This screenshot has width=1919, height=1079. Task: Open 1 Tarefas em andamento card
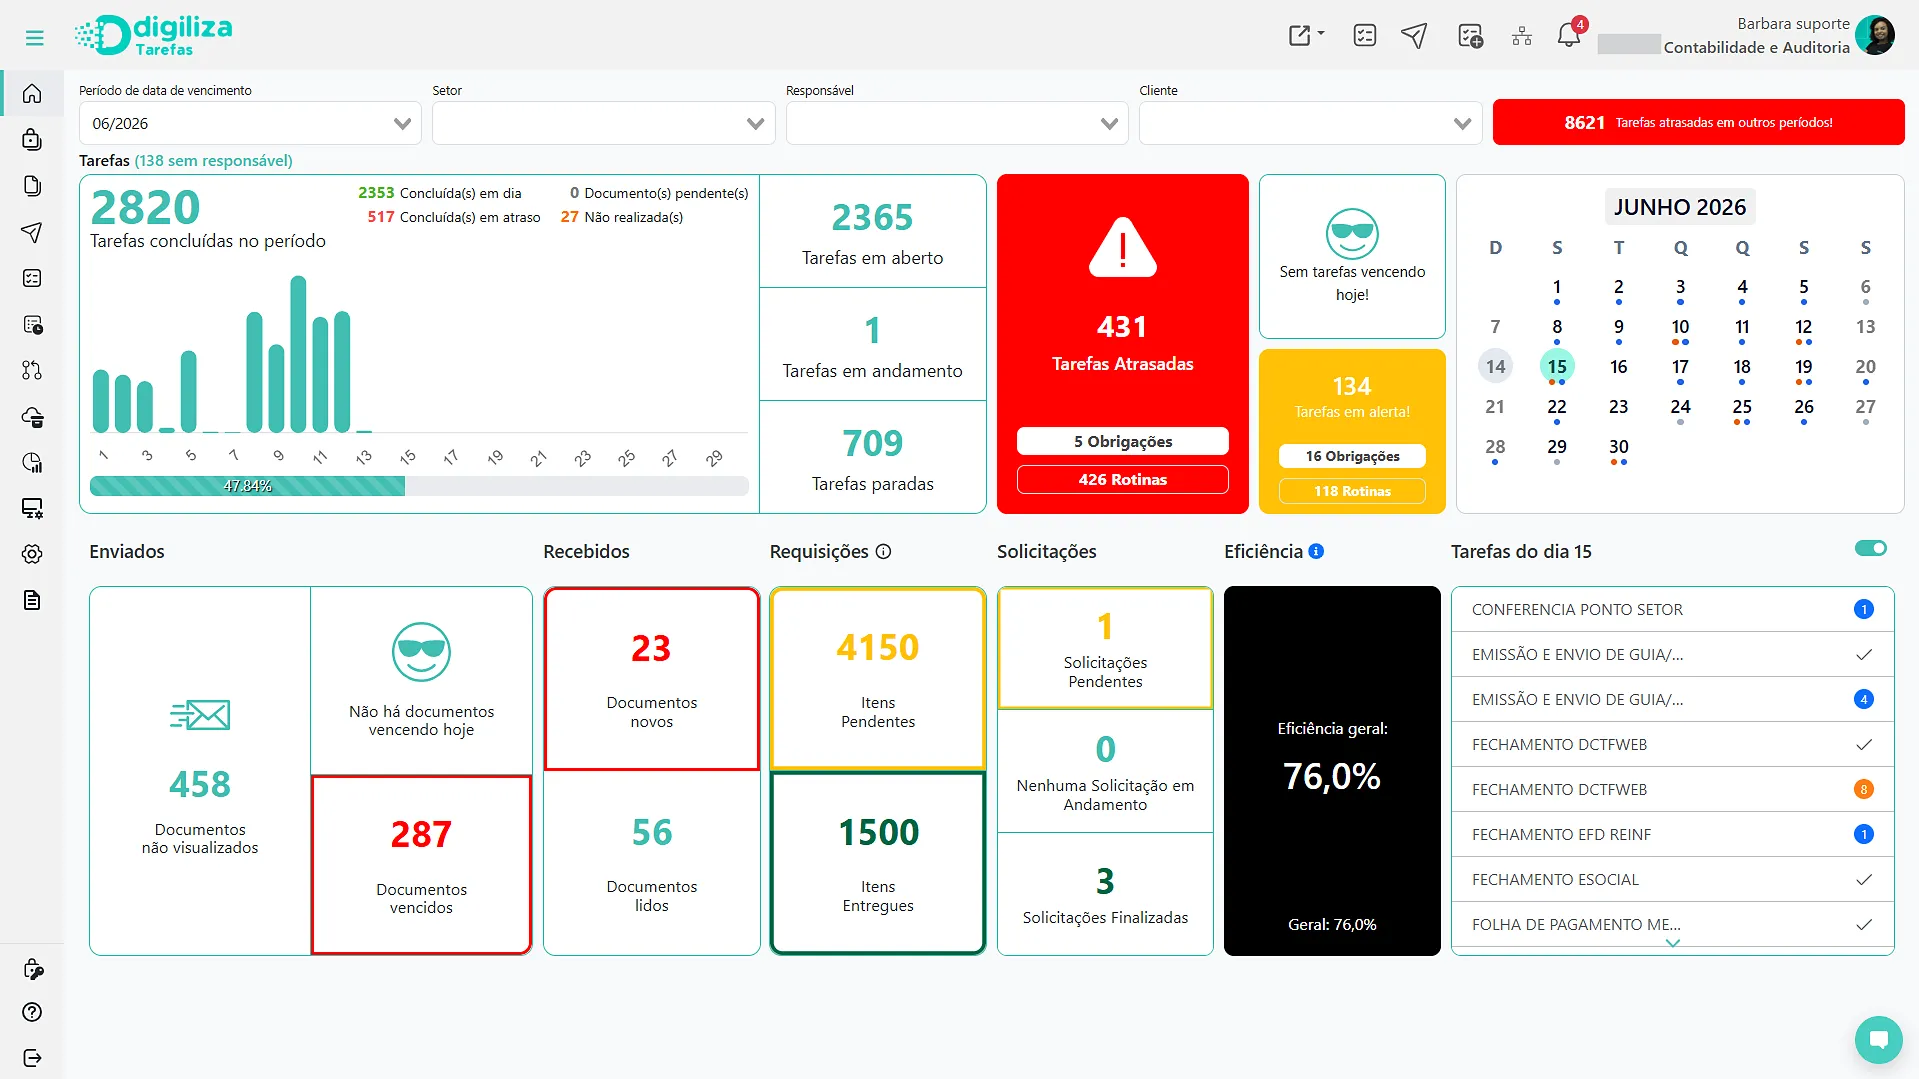coord(872,345)
